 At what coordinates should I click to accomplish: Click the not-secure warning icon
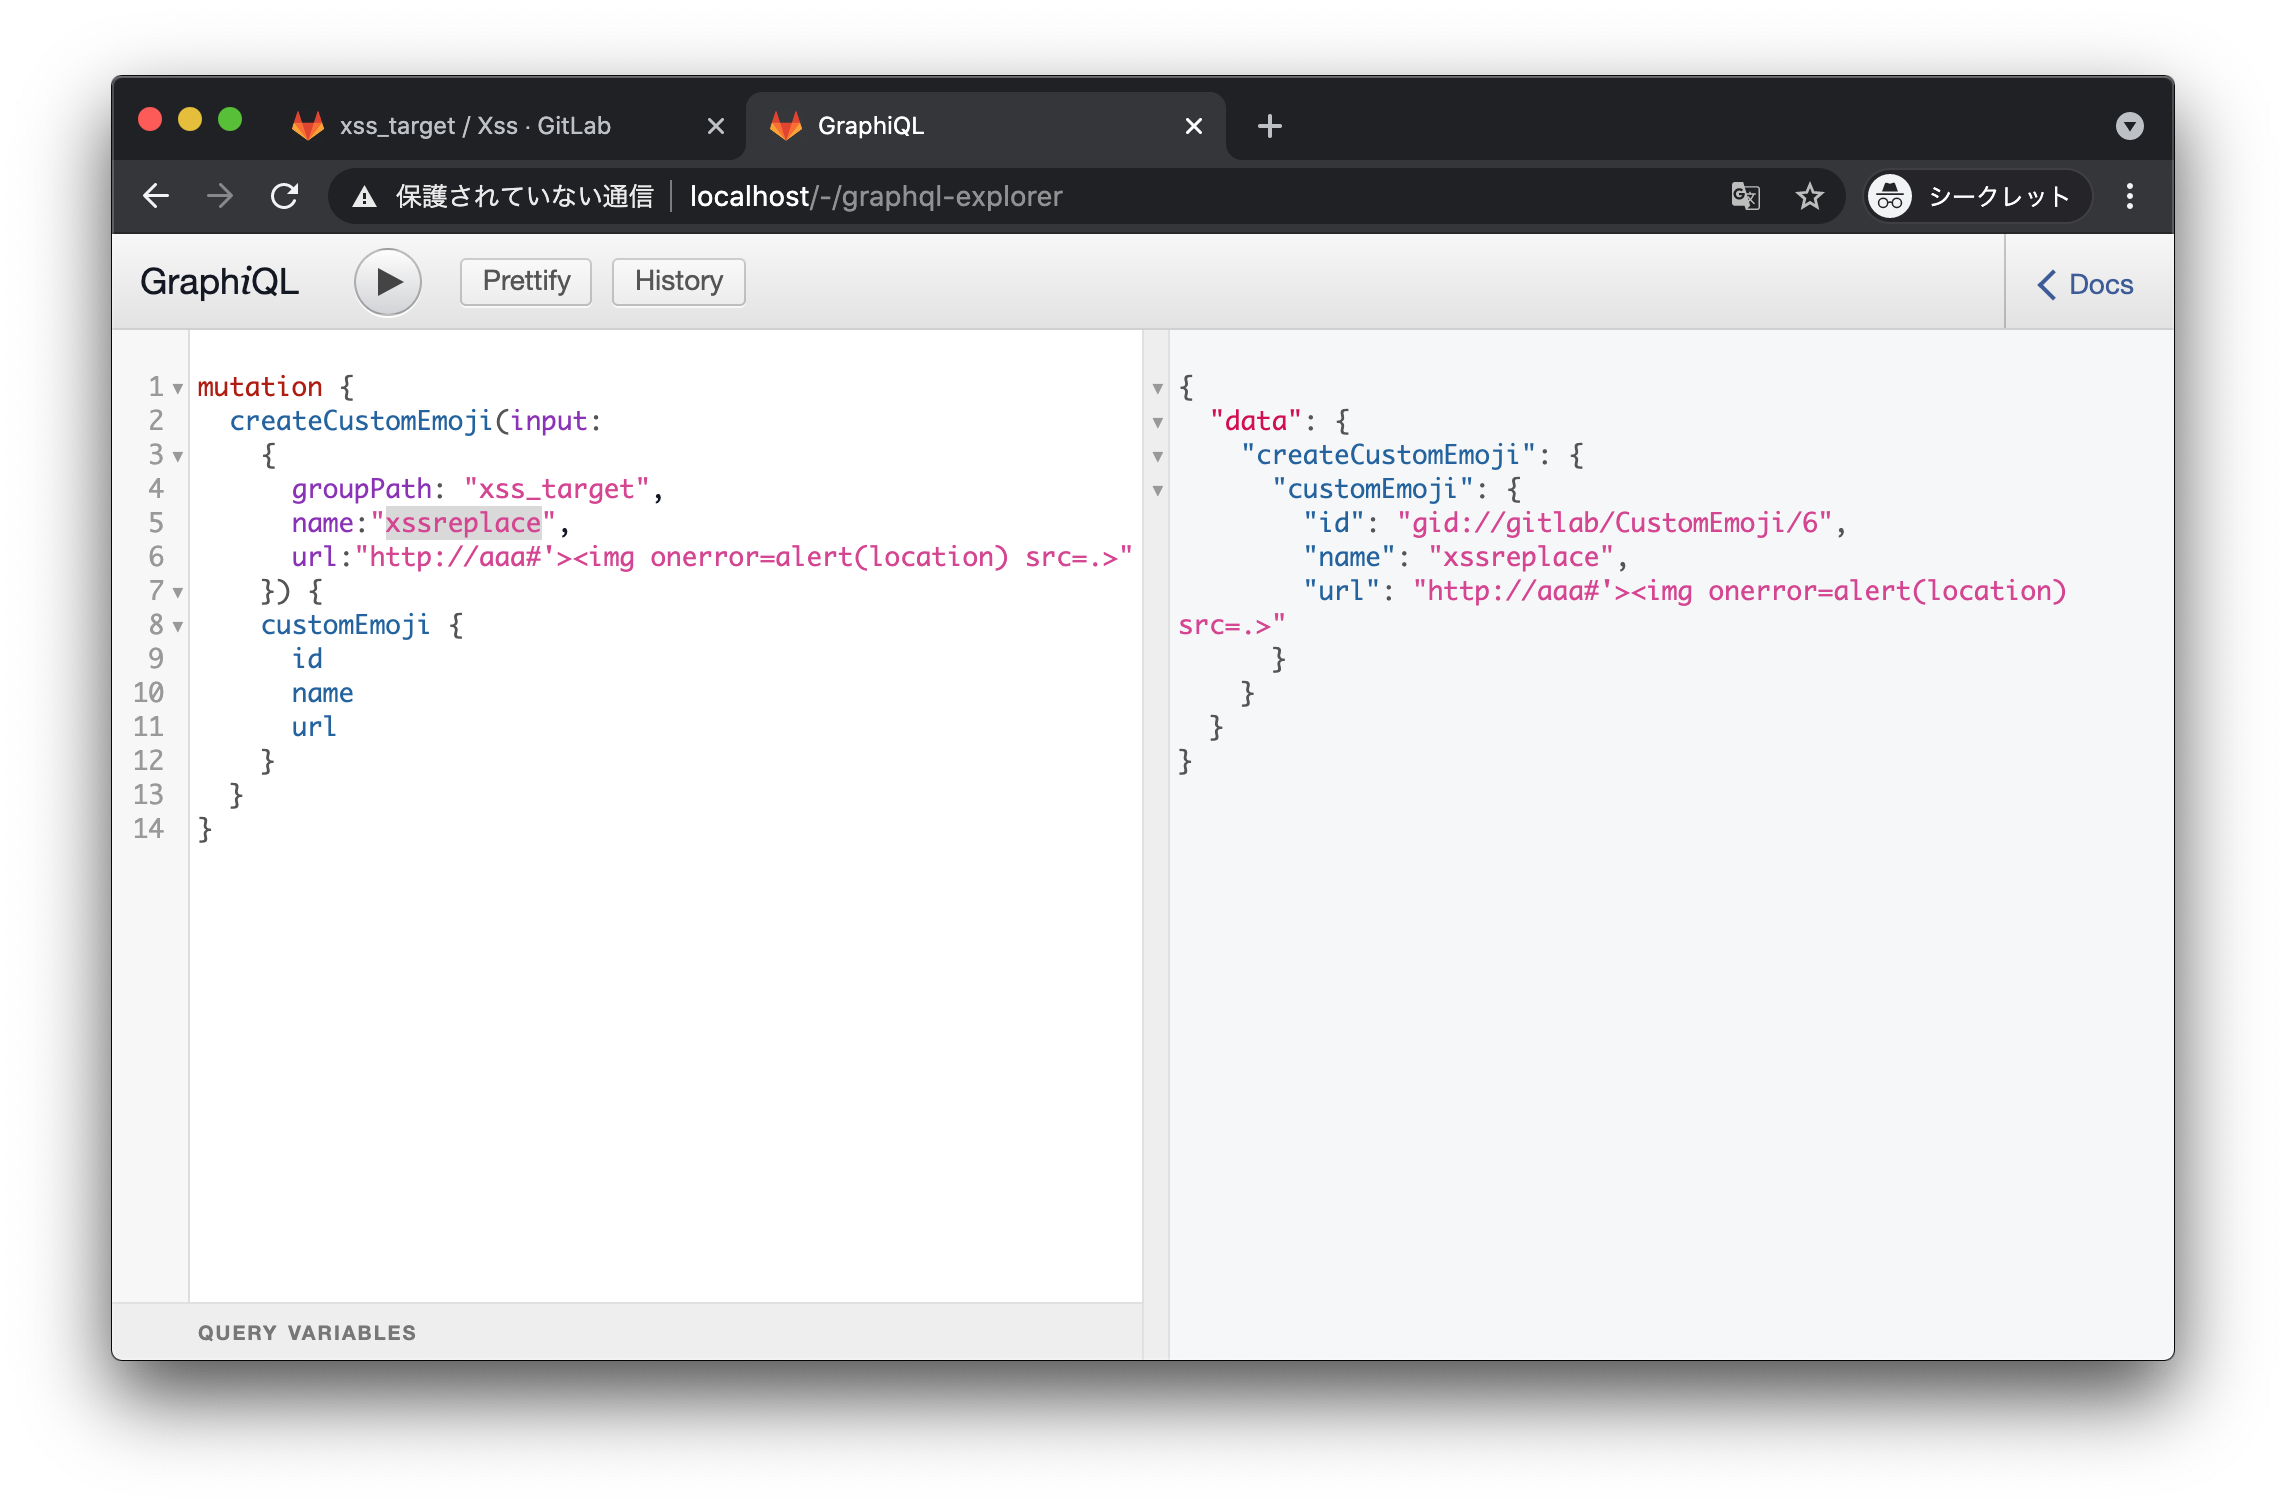coord(365,197)
